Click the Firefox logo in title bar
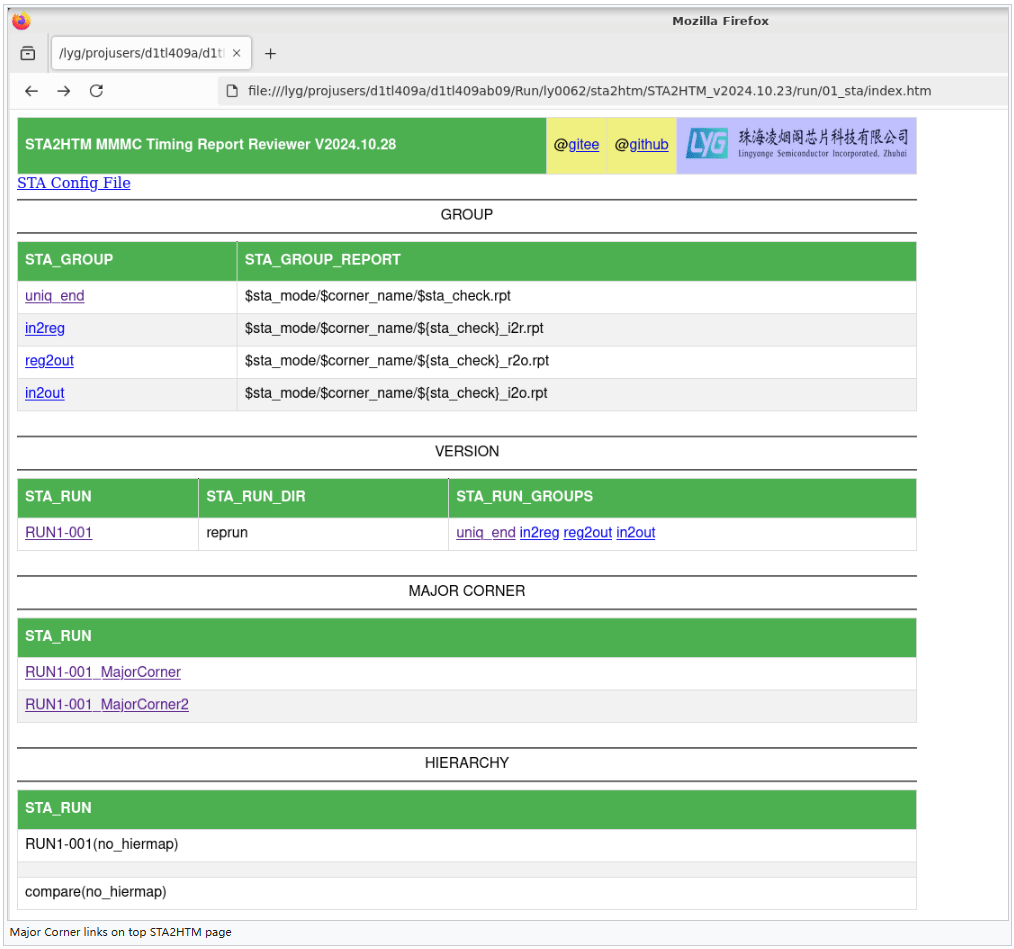Image resolution: width=1014 pixels, height=949 pixels. 21,21
